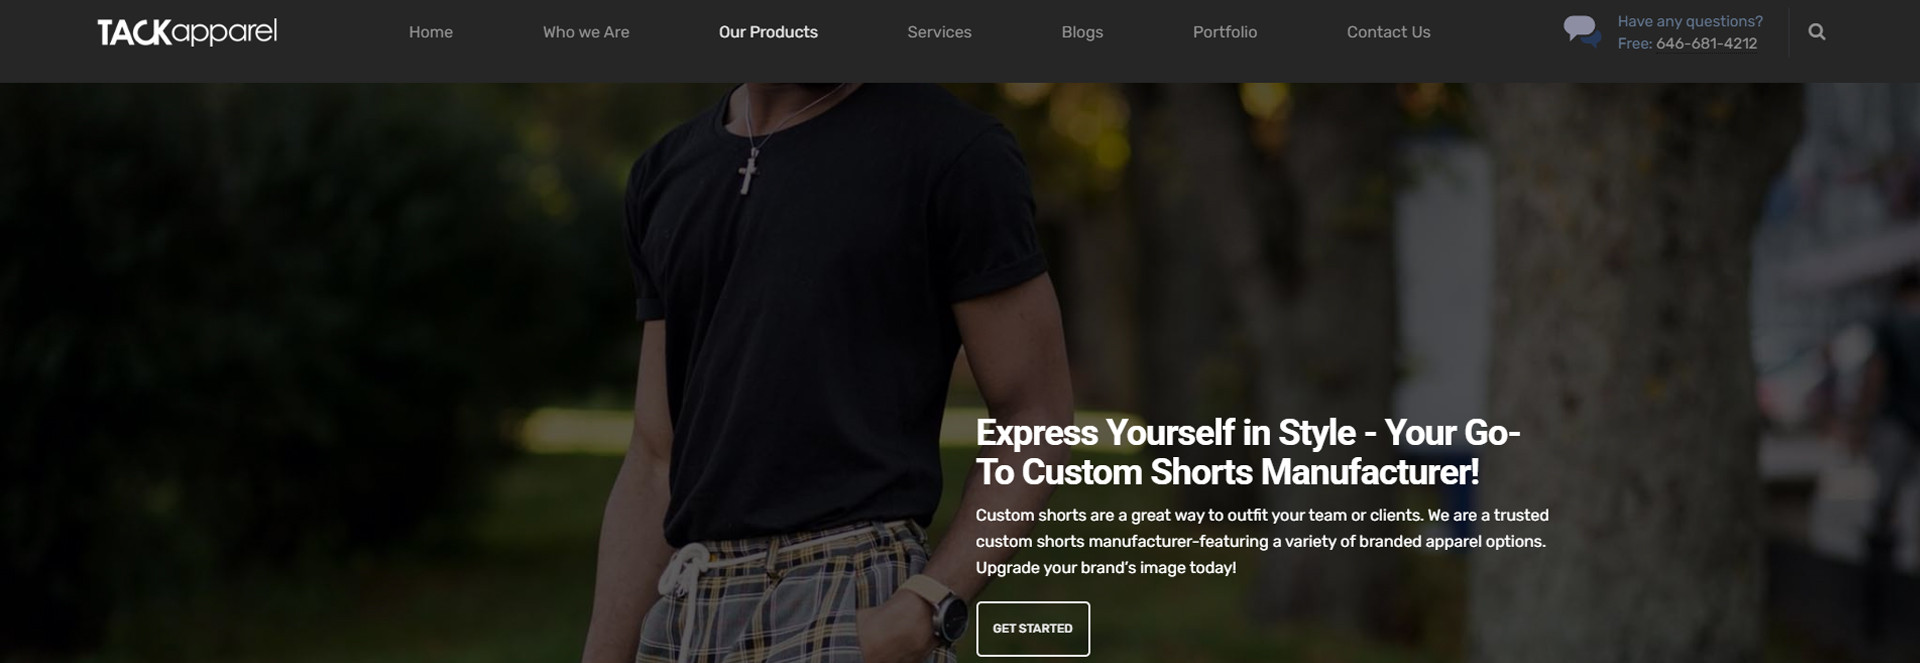Click the custom shorts description paragraph
1920x663 pixels.
click(1262, 541)
